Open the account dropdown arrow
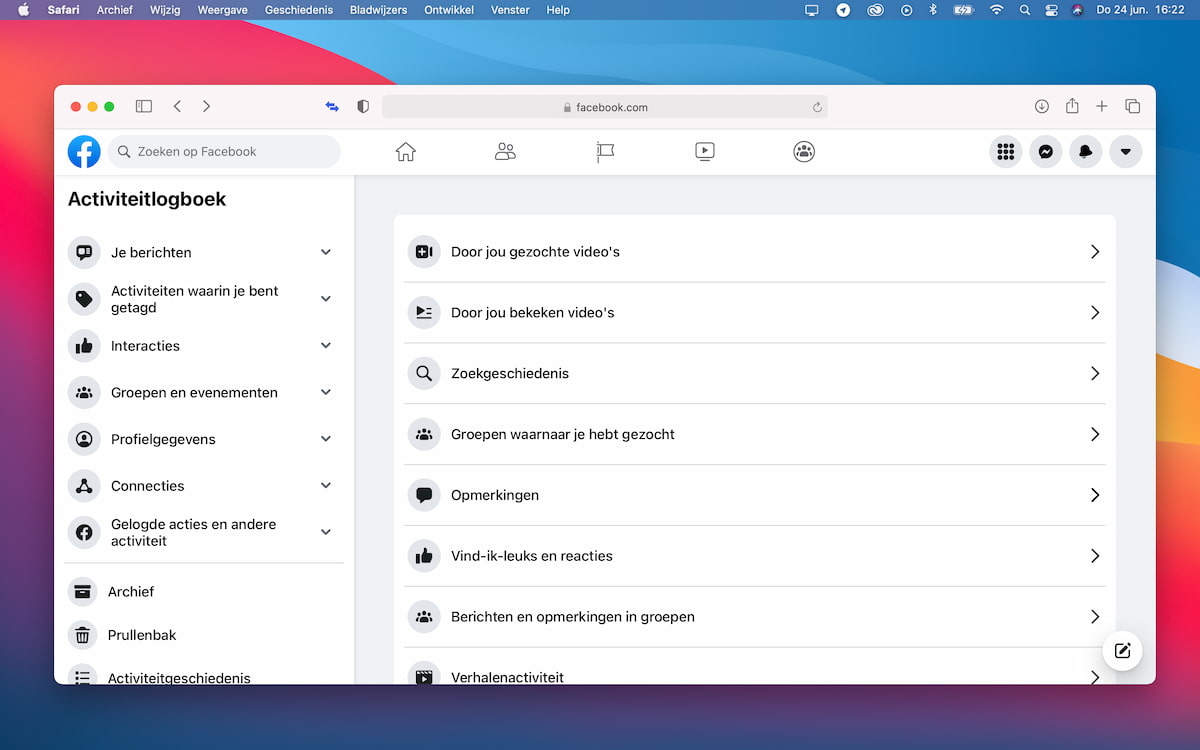 1126,151
